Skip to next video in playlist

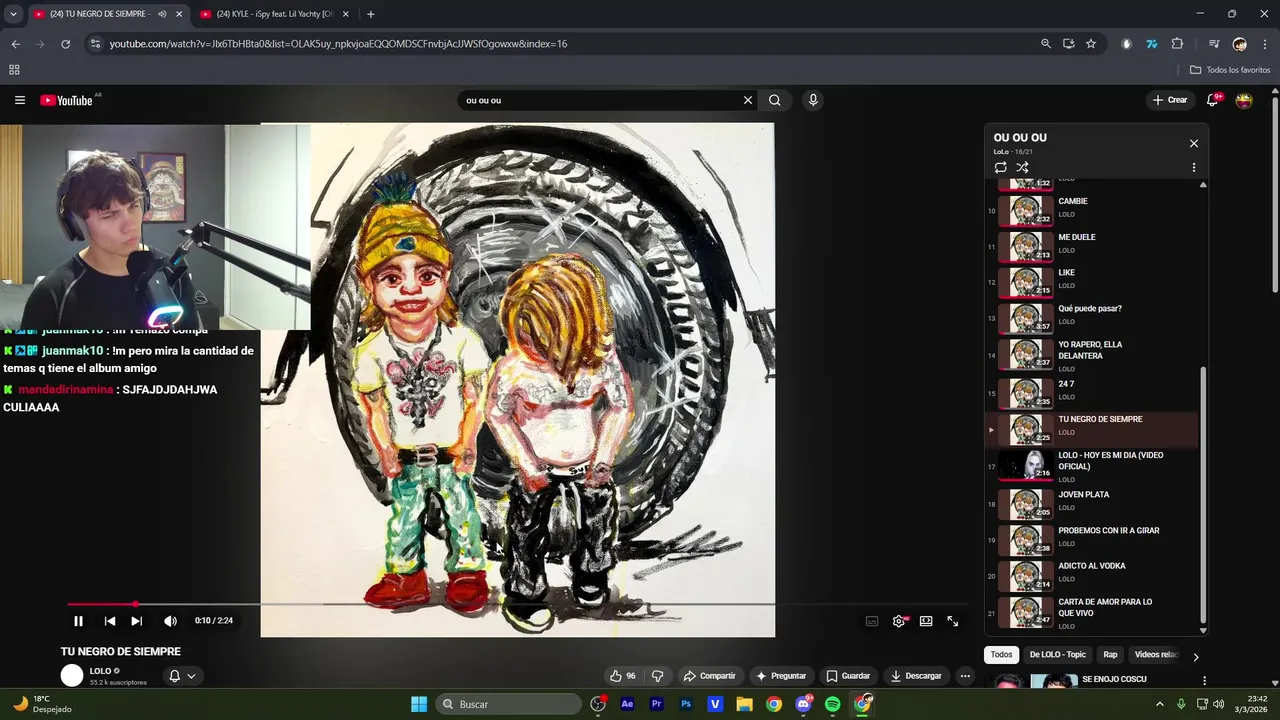pos(137,621)
